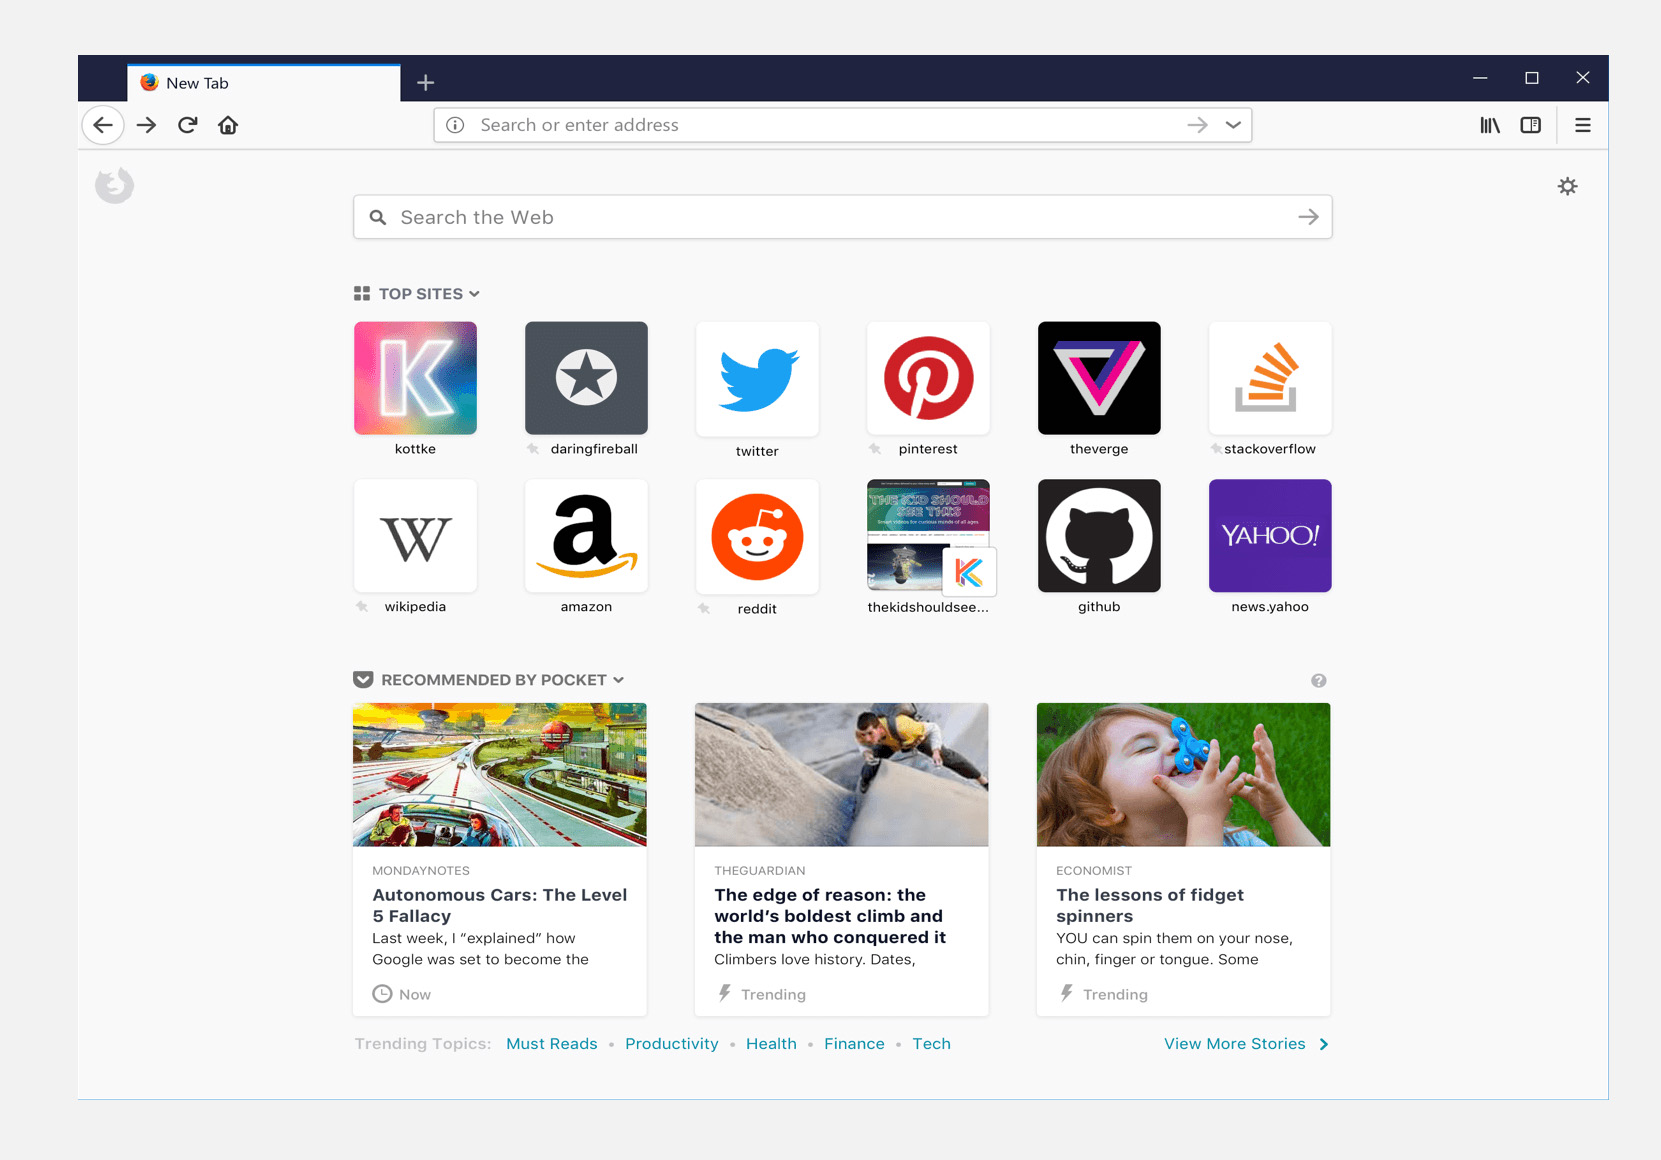
Task: Open a new tab with the plus button
Action: click(x=425, y=83)
